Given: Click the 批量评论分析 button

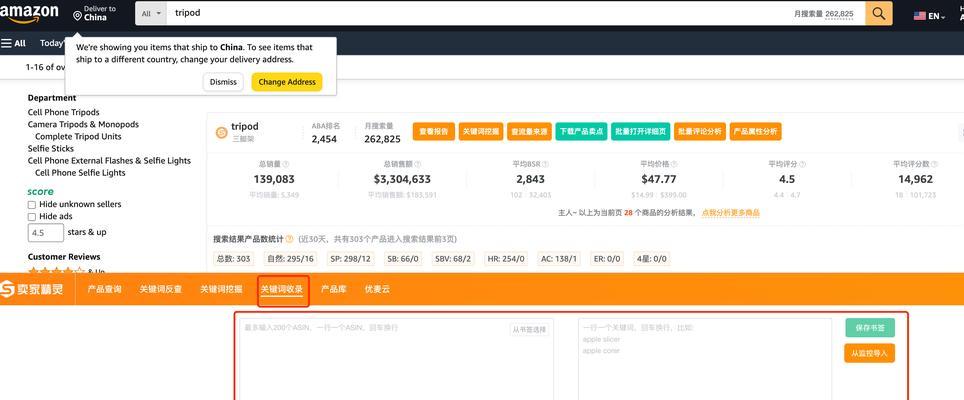Looking at the screenshot, I should (x=700, y=131).
